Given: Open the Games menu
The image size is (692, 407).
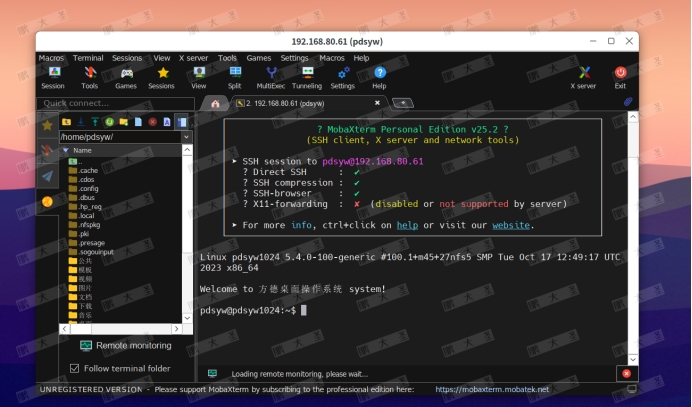Looking at the screenshot, I should [x=259, y=58].
